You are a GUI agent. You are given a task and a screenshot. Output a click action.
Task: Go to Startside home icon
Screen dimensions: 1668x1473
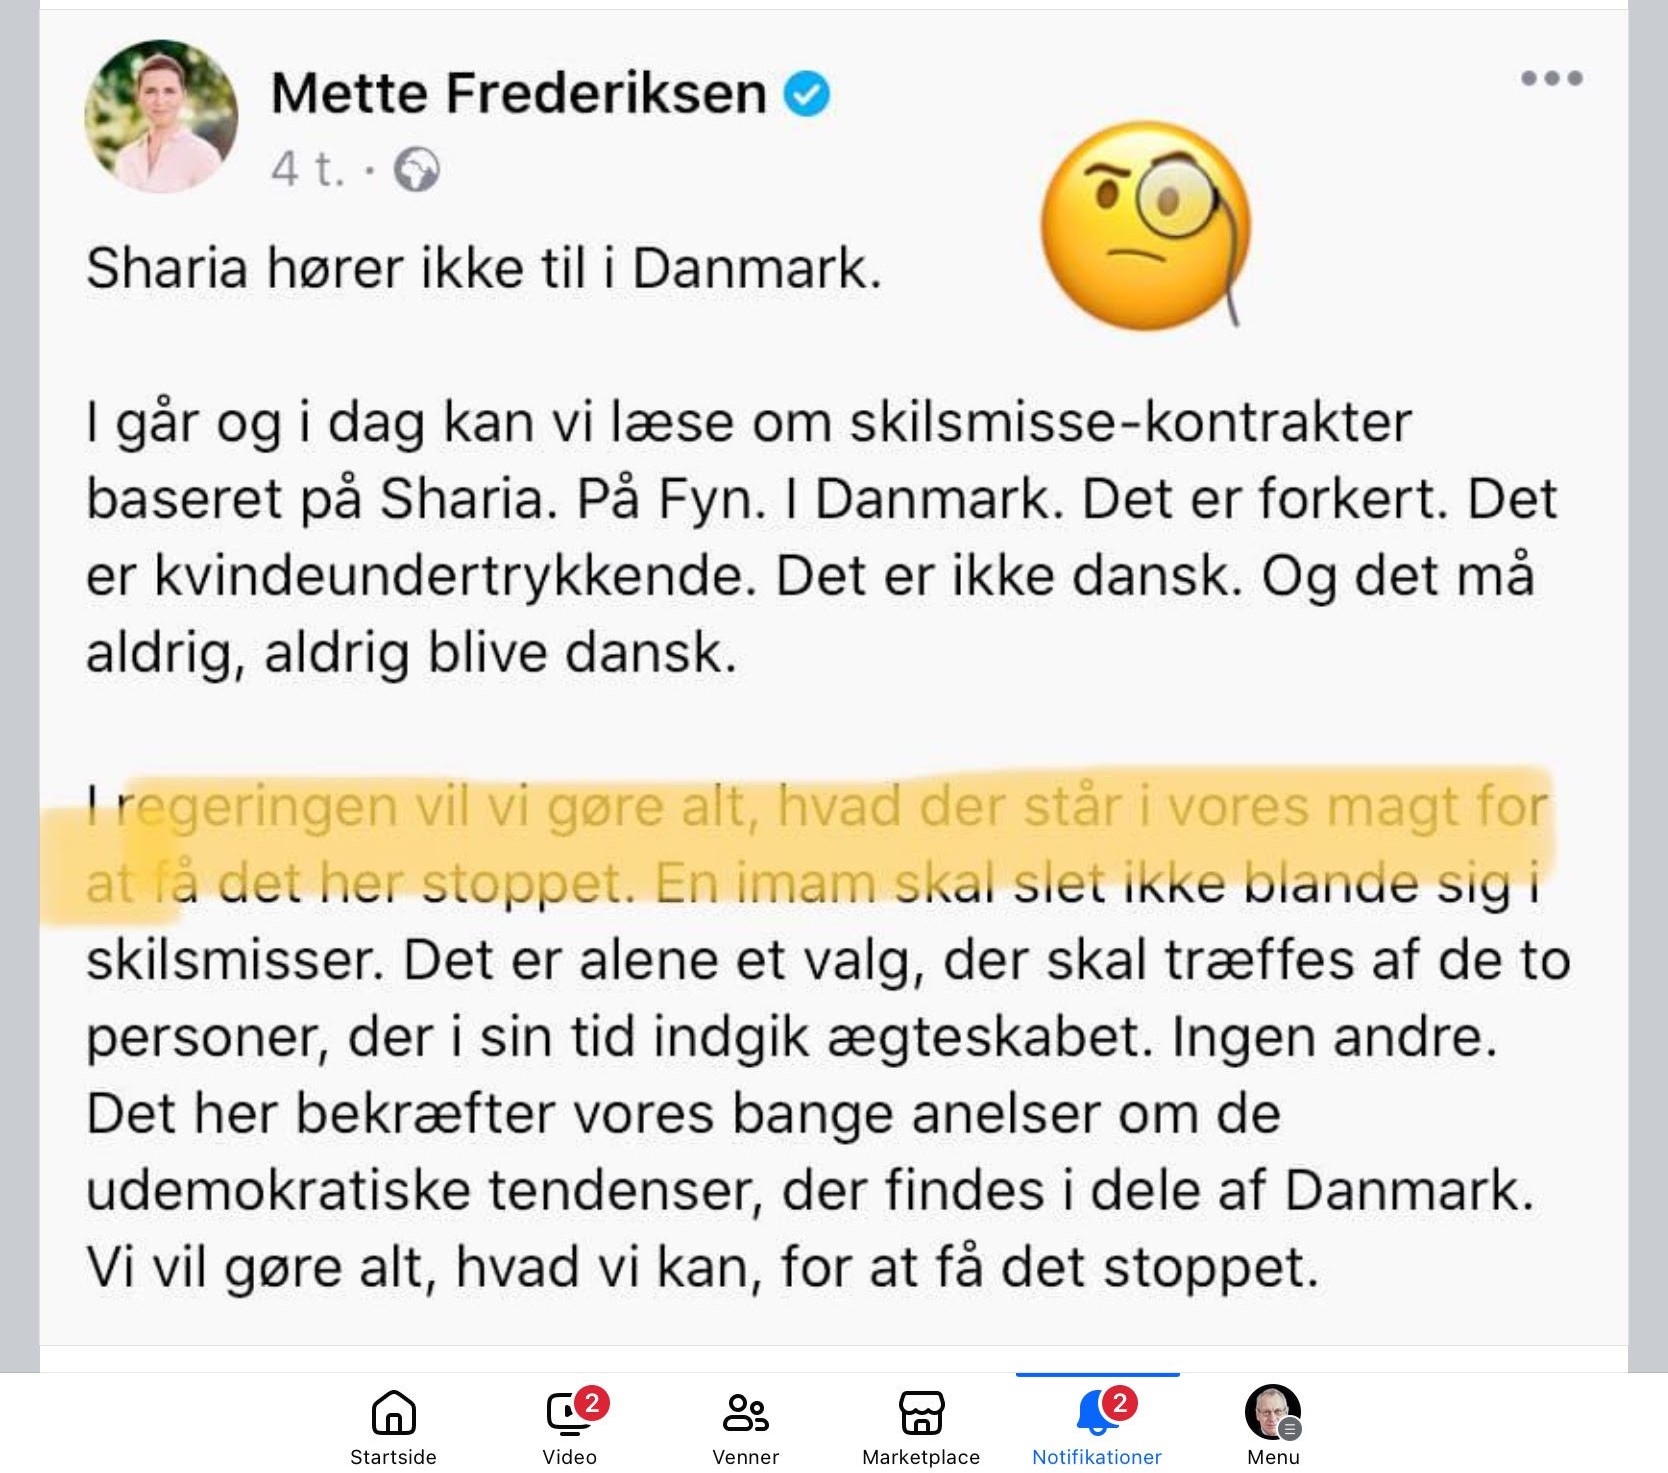[x=393, y=1414]
